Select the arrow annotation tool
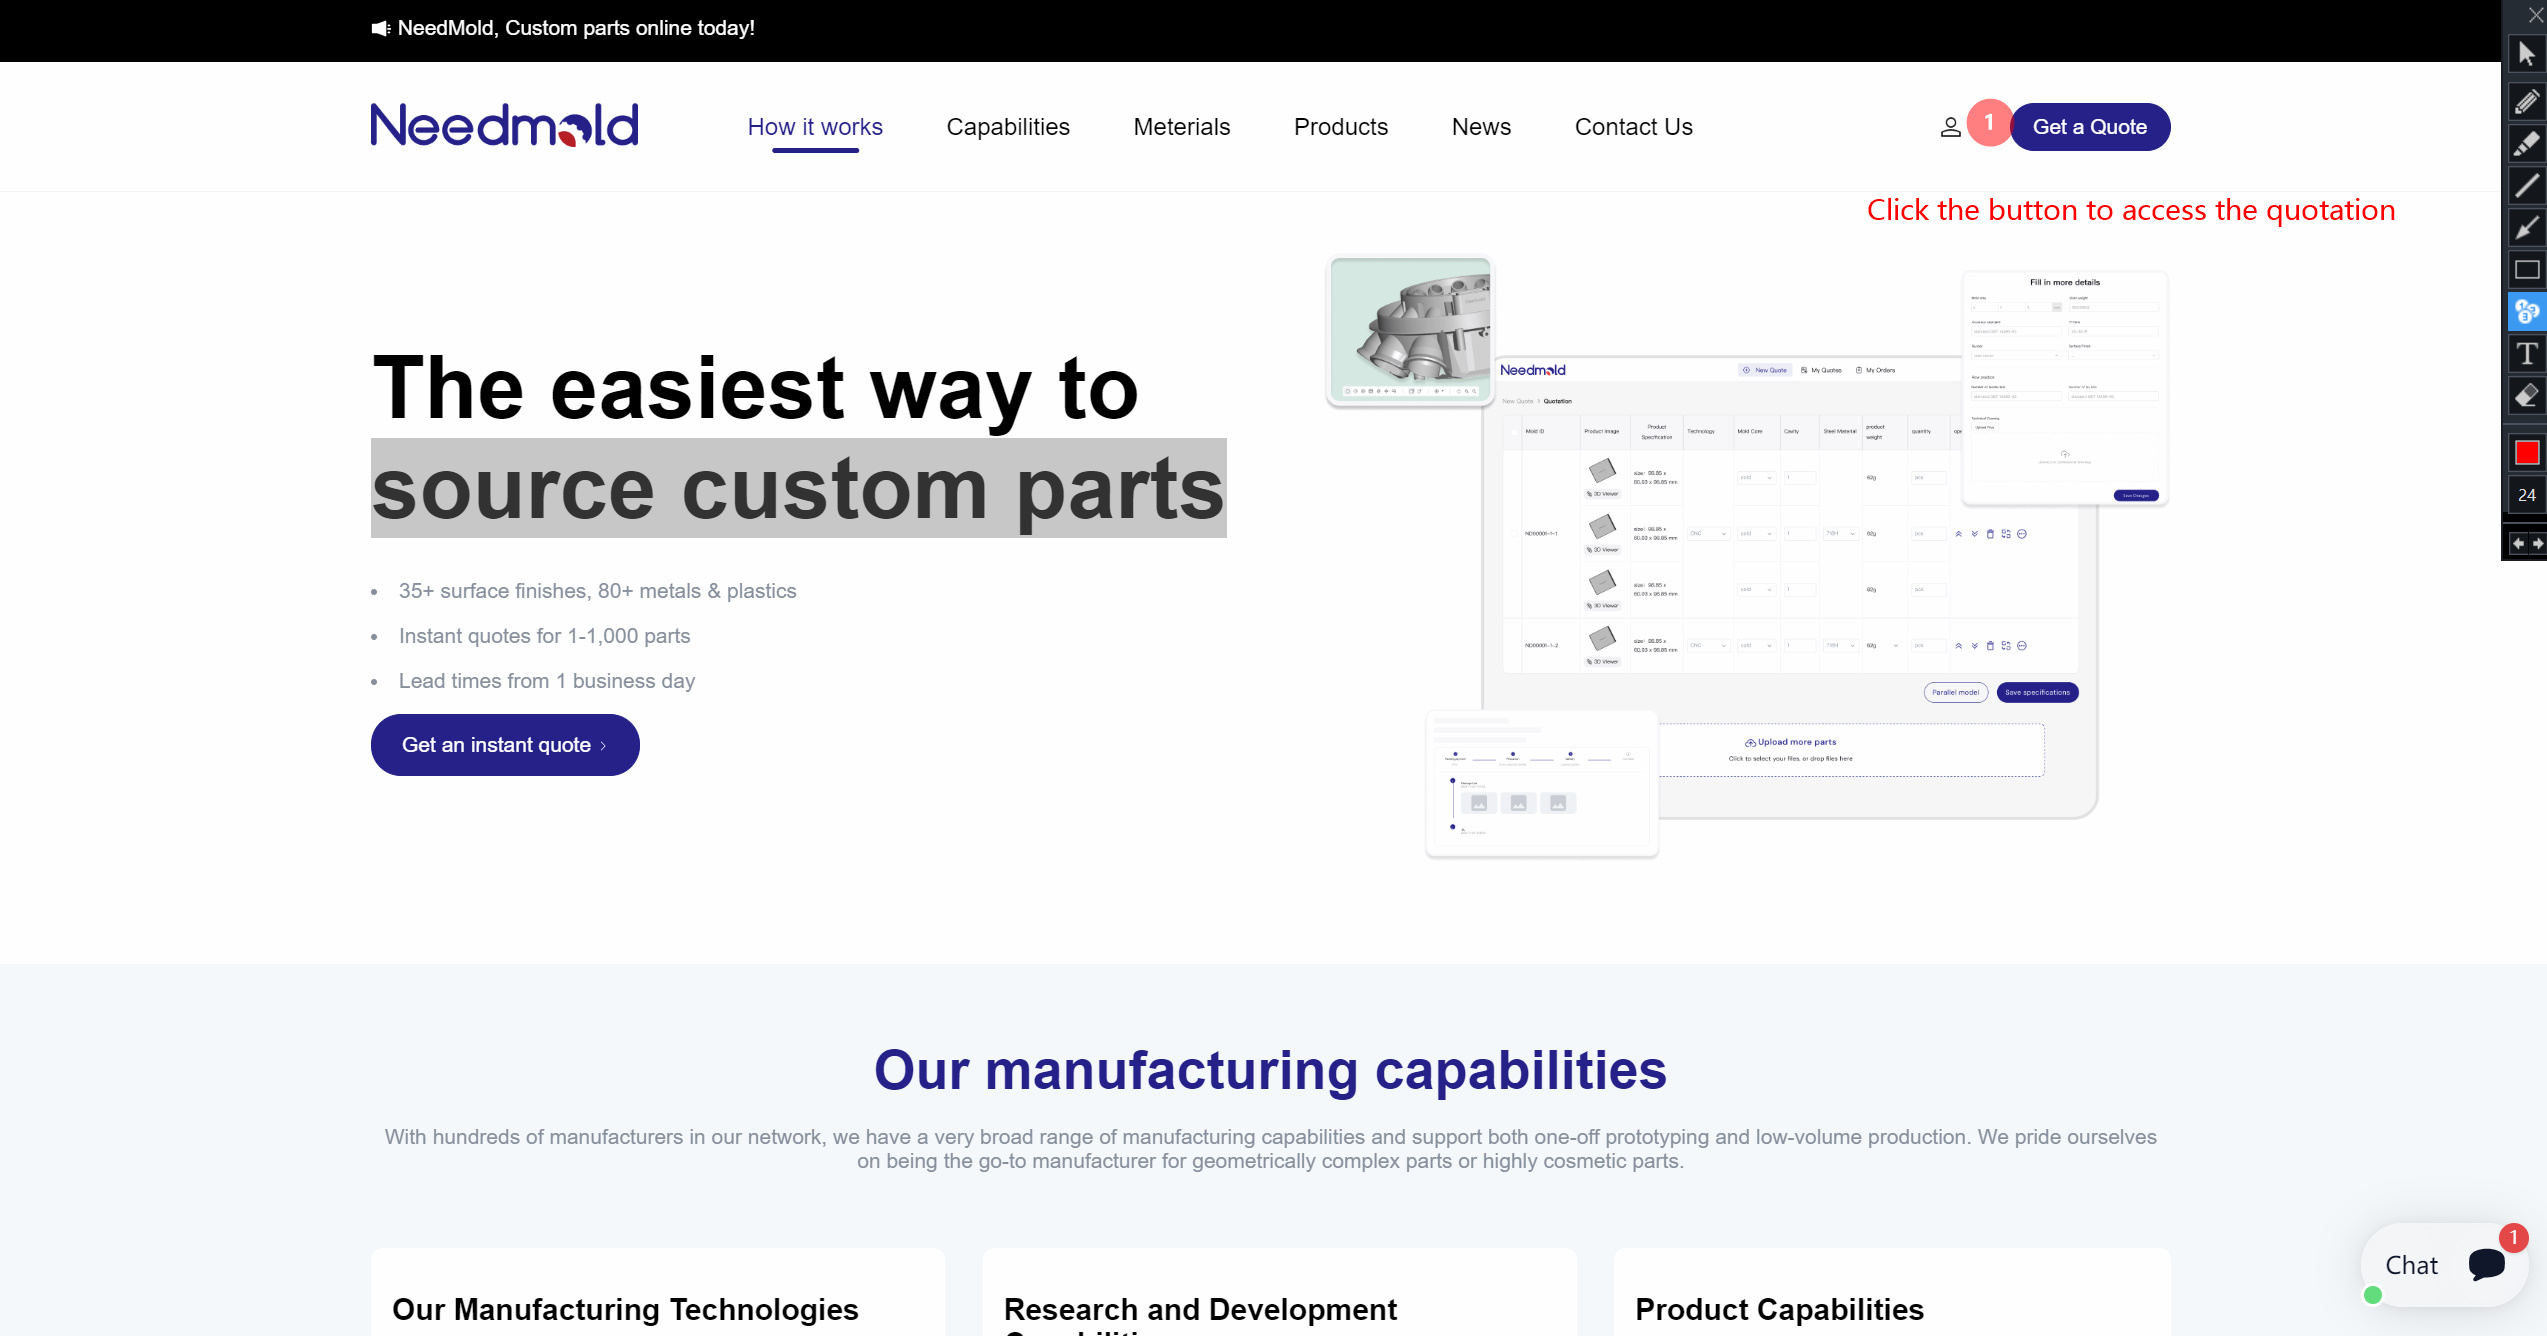The height and width of the screenshot is (1336, 2547). coord(2526,227)
